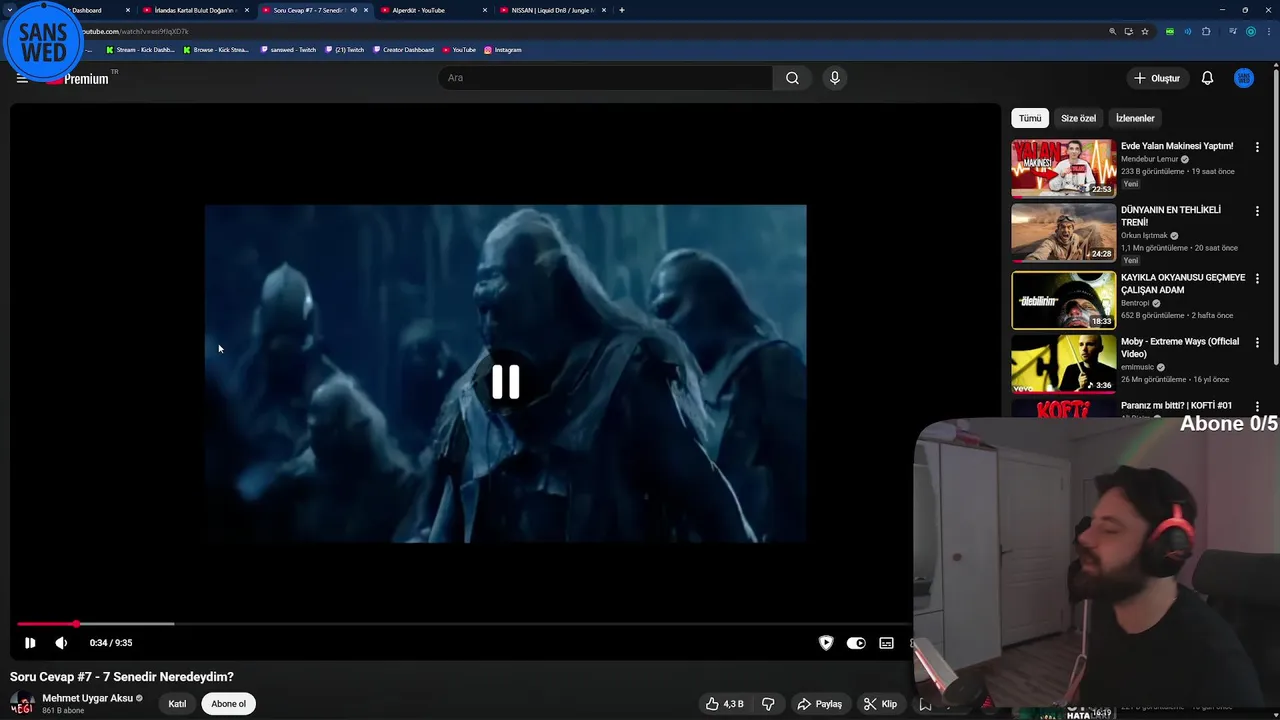This screenshot has width=1280, height=720.
Task: Open the Extensions puzzle icon
Action: [x=1206, y=32]
